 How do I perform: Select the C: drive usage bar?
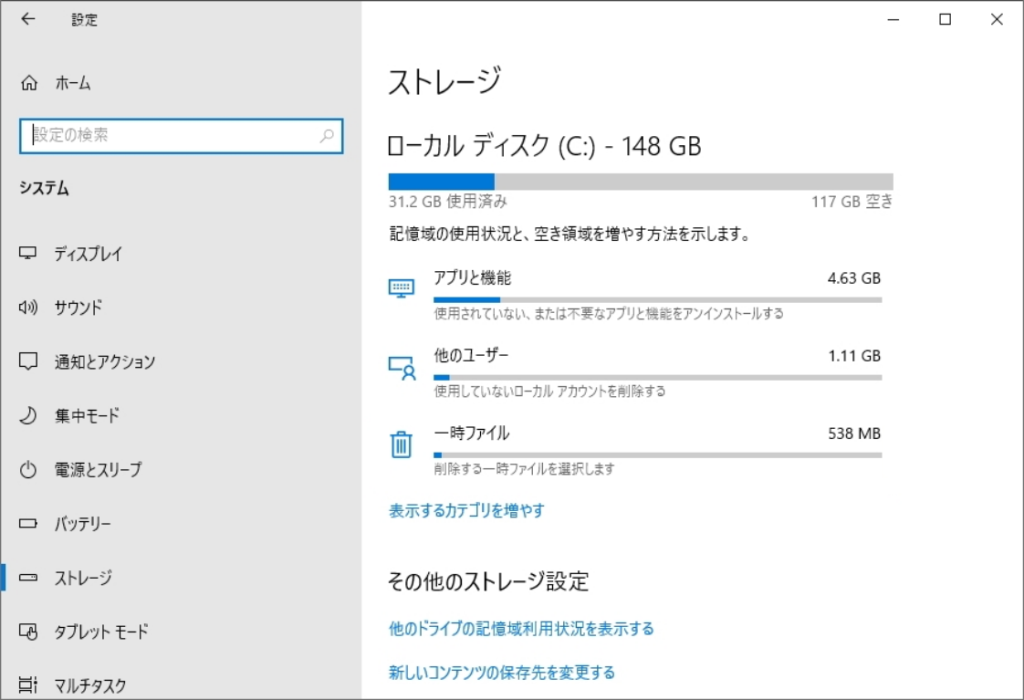coord(641,182)
